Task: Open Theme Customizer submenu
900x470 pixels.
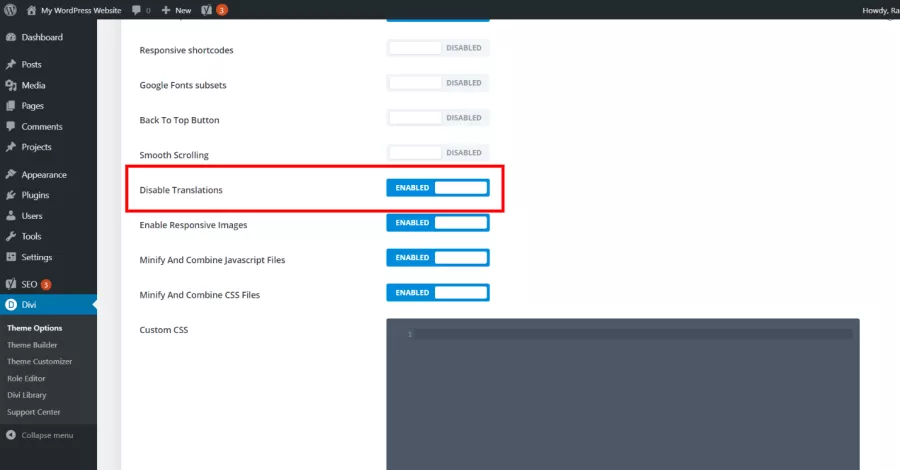Action: [x=40, y=362]
